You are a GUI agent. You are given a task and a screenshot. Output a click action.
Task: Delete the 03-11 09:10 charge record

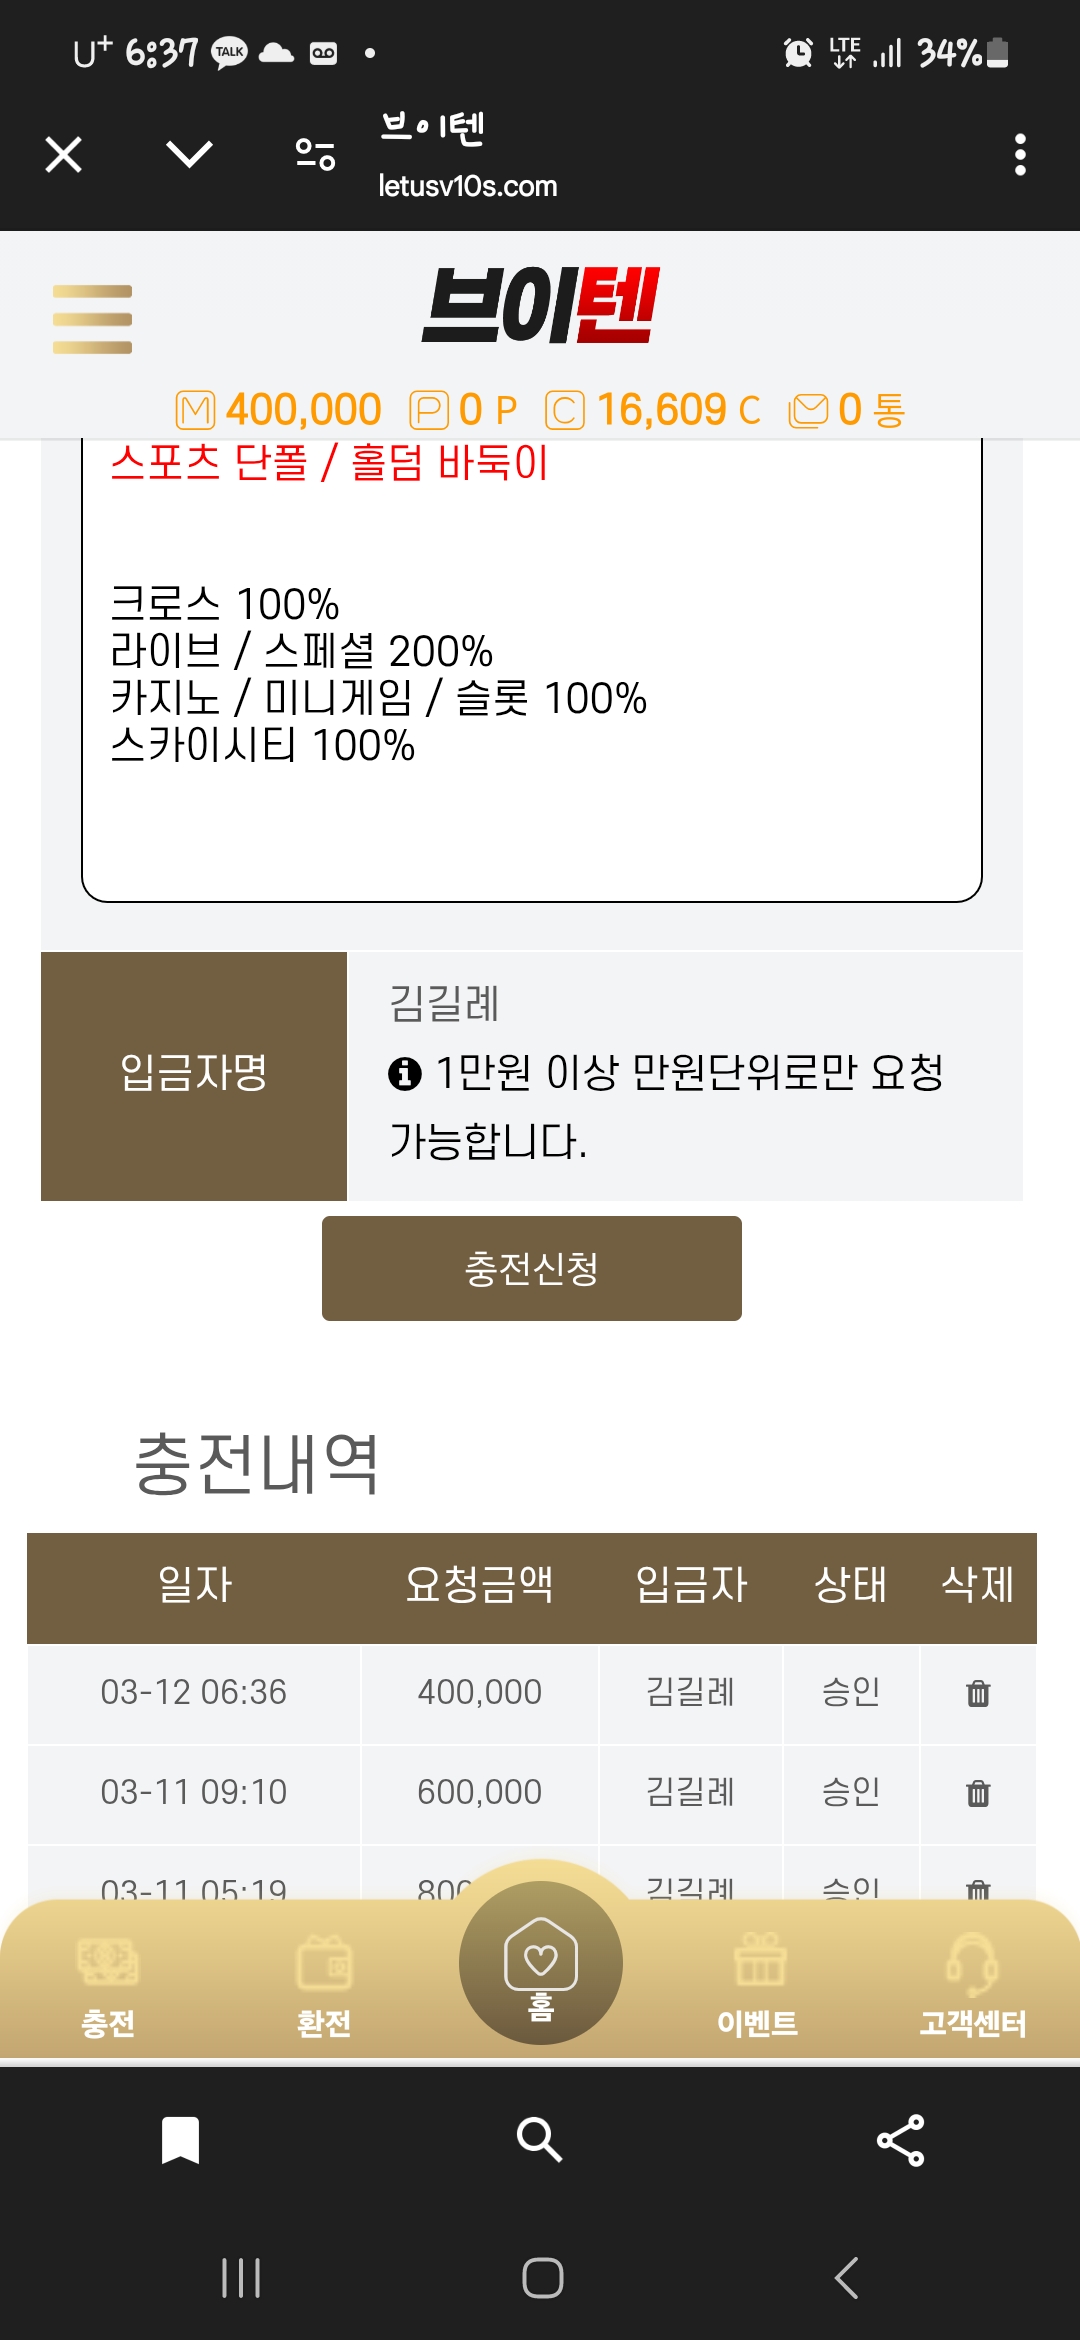coord(978,1793)
